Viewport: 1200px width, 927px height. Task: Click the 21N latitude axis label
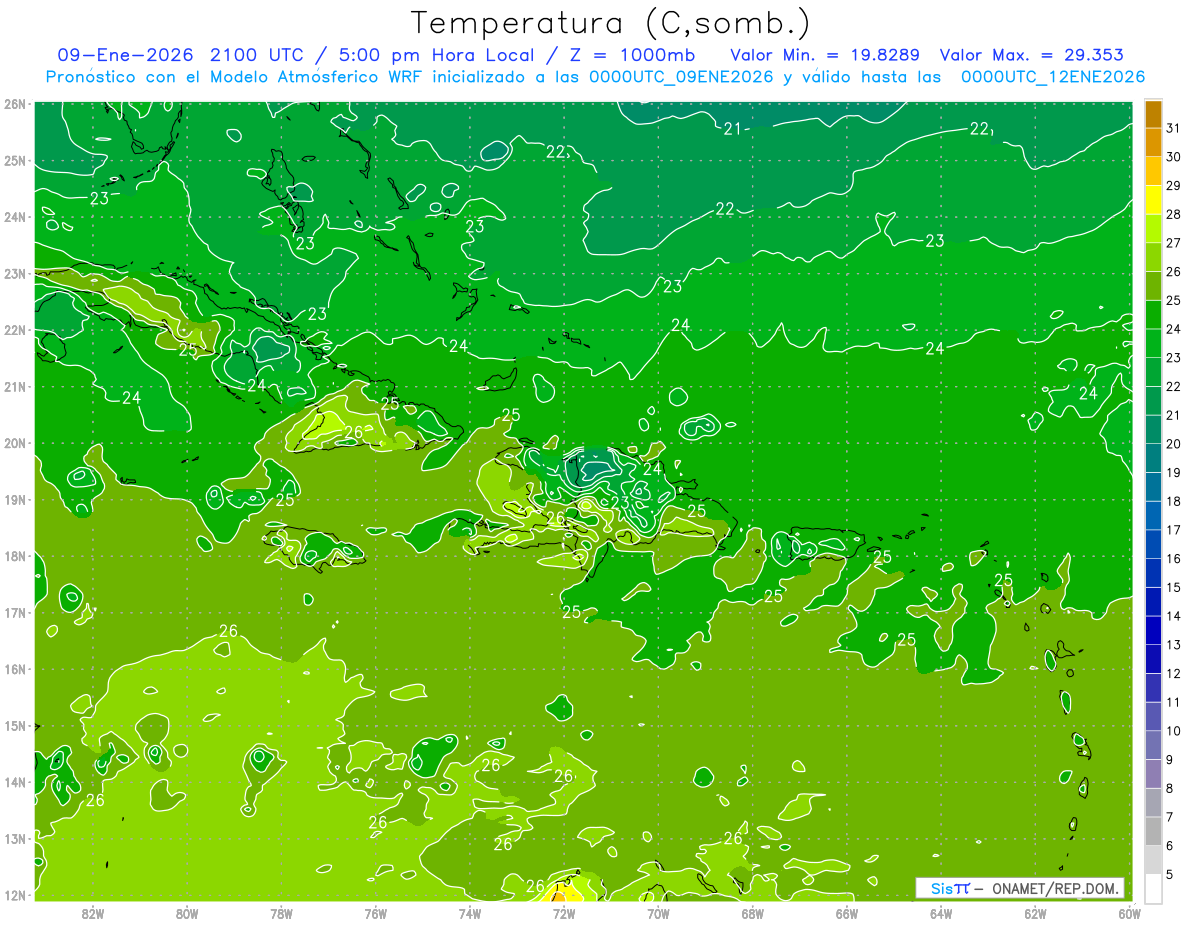click(x=15, y=386)
